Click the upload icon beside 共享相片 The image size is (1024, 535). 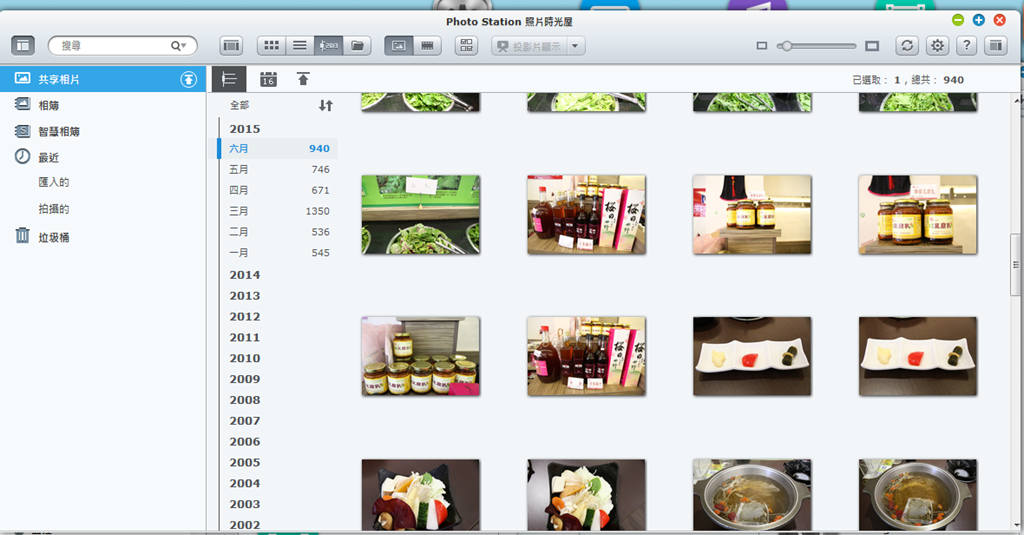tap(189, 79)
